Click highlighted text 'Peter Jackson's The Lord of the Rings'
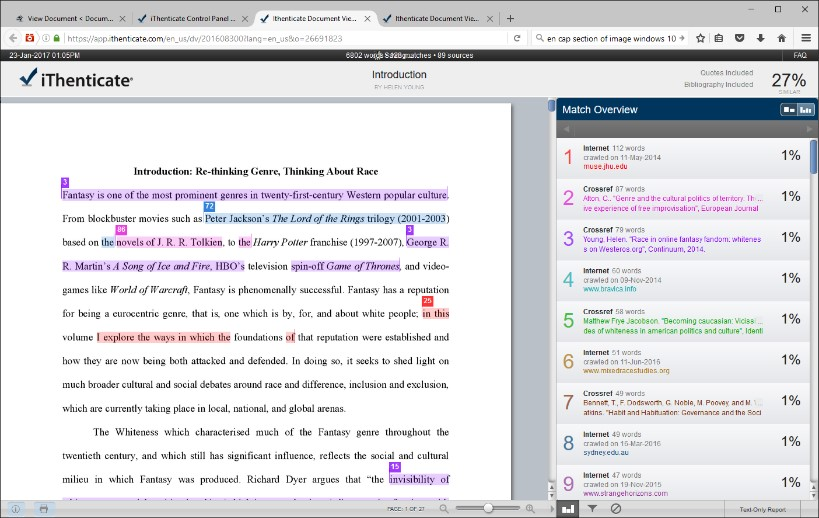 pyautogui.click(x=285, y=219)
